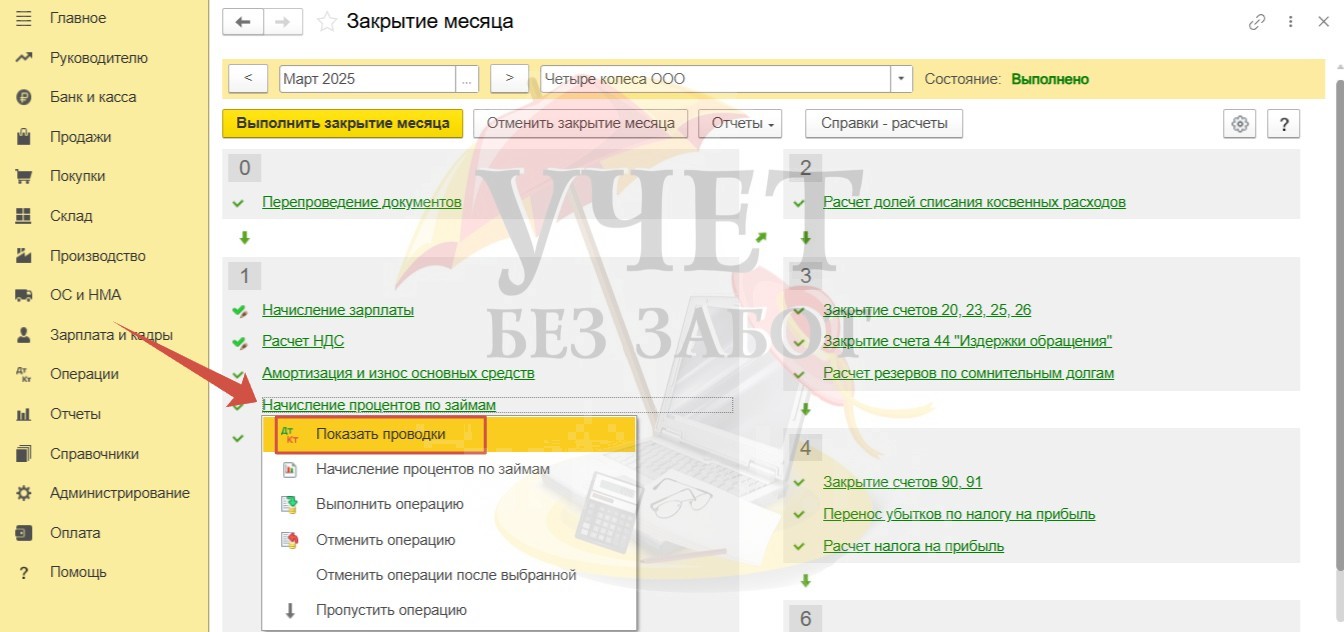Click the Зарплата и кадры person icon
The width and height of the screenshot is (1344, 632).
pyautogui.click(x=25, y=335)
